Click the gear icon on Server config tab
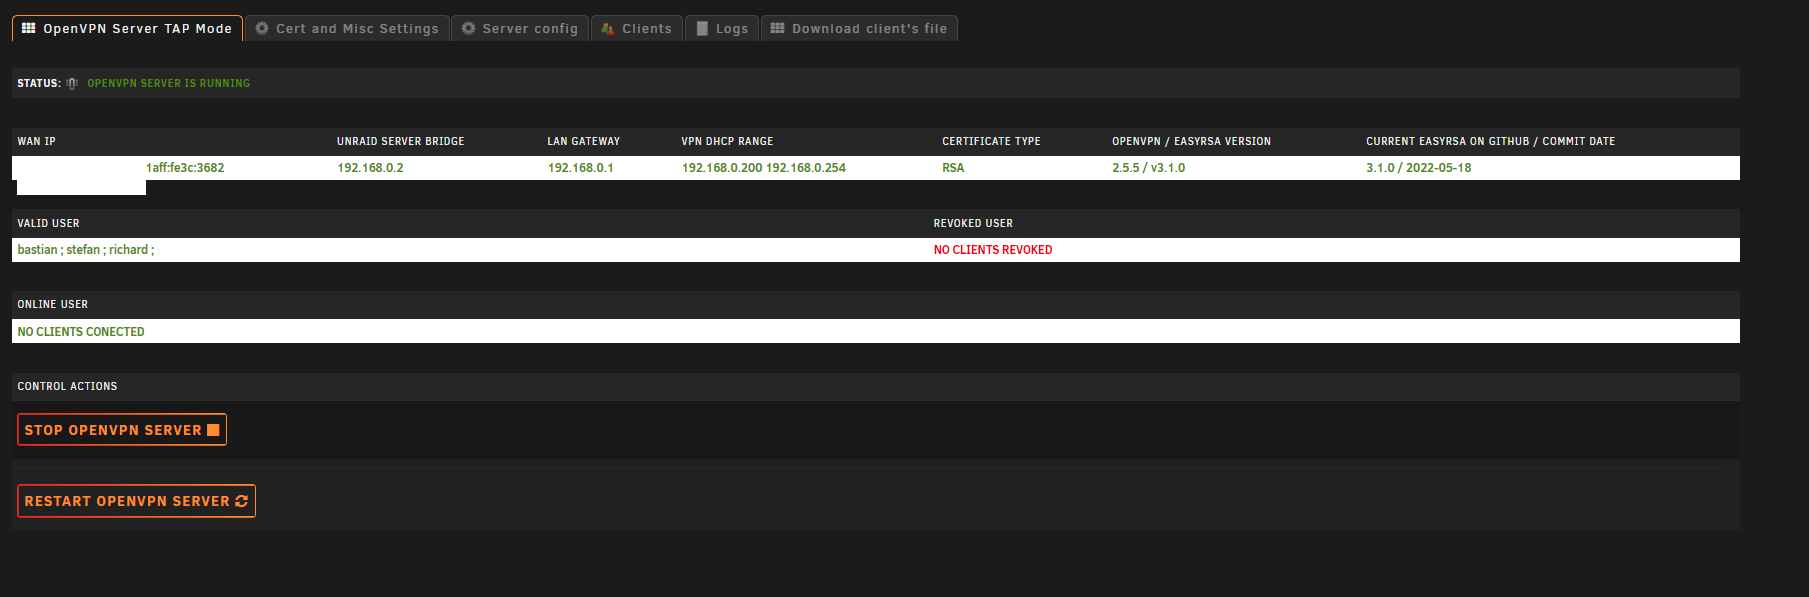The image size is (1809, 597). point(468,28)
